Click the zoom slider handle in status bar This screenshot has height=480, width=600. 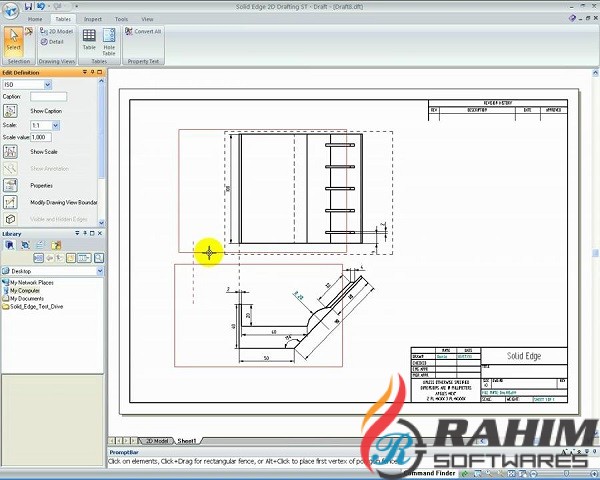(x=566, y=474)
